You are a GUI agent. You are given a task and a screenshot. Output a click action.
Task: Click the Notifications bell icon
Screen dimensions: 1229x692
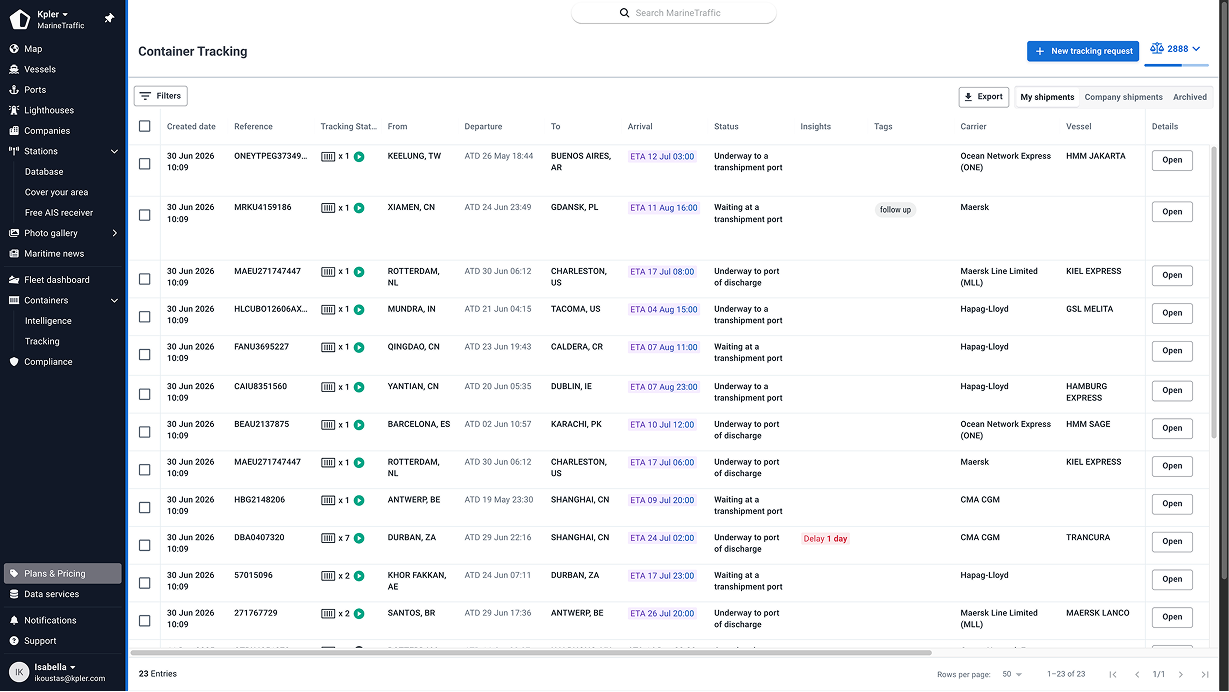pos(14,621)
